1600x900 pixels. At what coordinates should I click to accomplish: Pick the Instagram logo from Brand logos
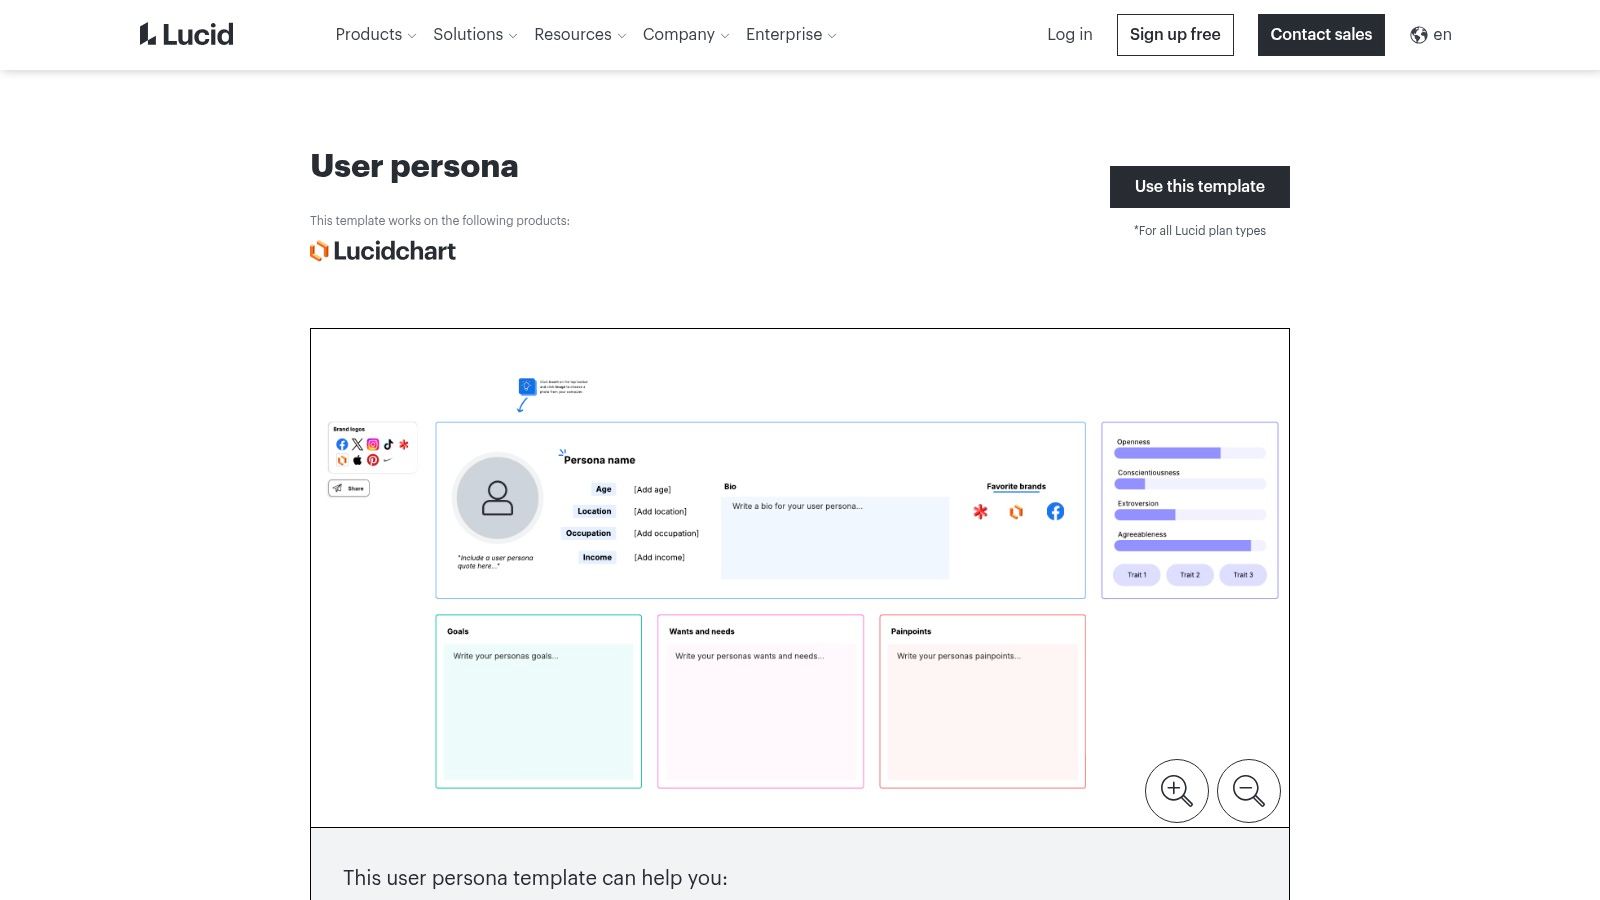[373, 444]
